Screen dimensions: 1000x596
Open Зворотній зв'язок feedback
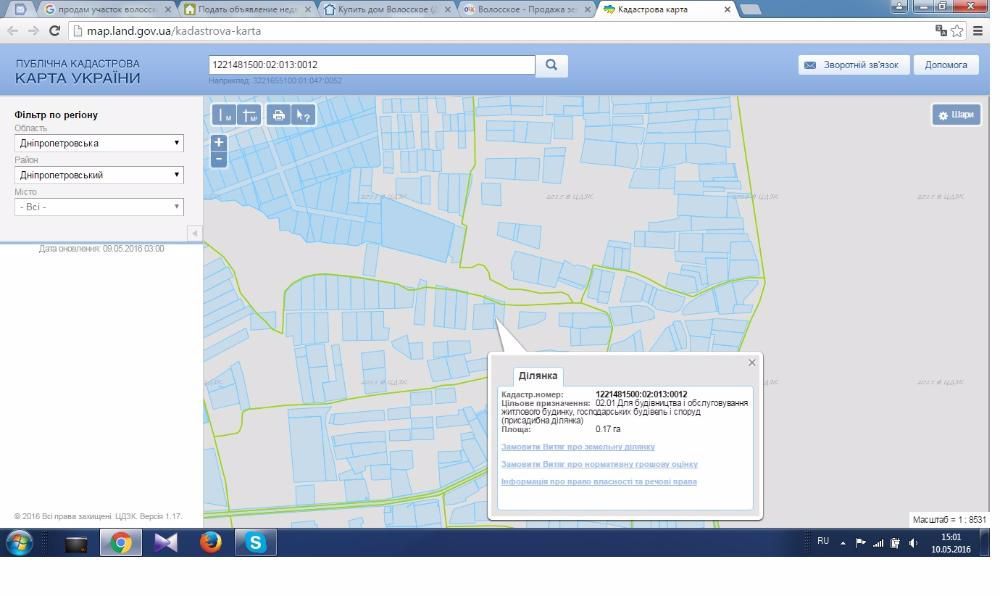pos(853,65)
